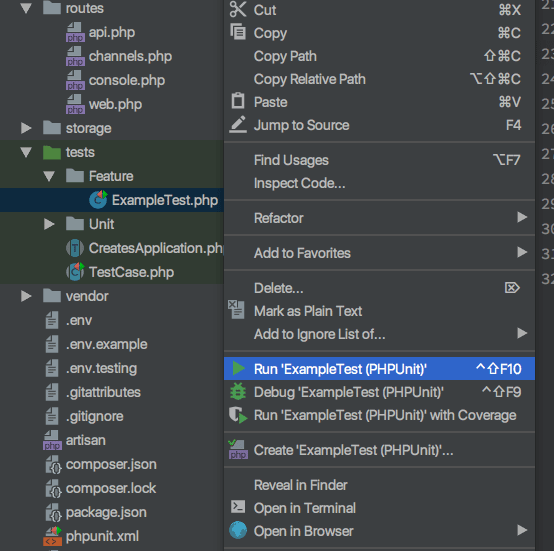Open the Add to Ignore List submenu arrow

pyautogui.click(x=522, y=333)
